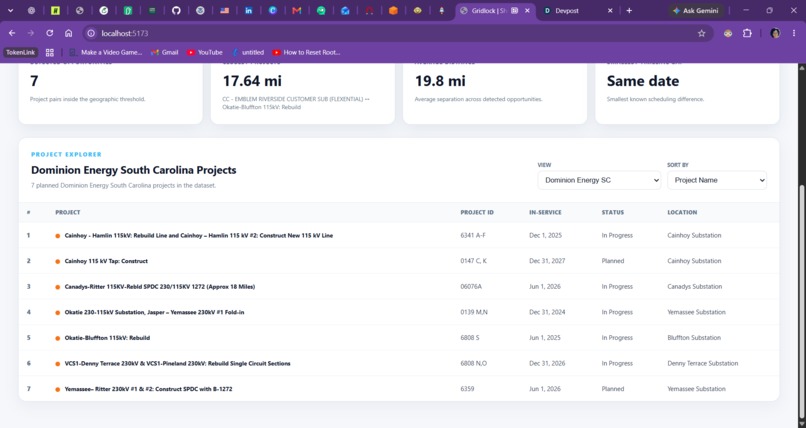
Task: Open the Sort By dropdown set to Project Name
Action: (x=717, y=180)
